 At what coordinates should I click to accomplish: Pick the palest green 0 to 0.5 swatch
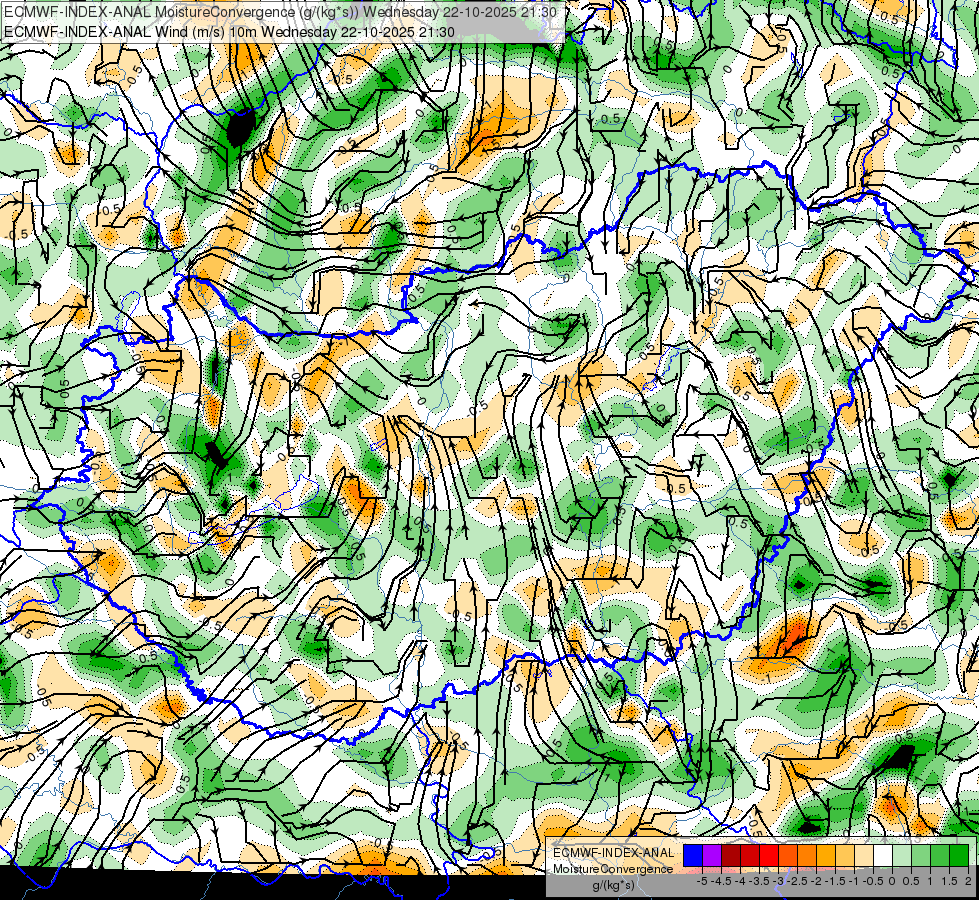click(902, 855)
